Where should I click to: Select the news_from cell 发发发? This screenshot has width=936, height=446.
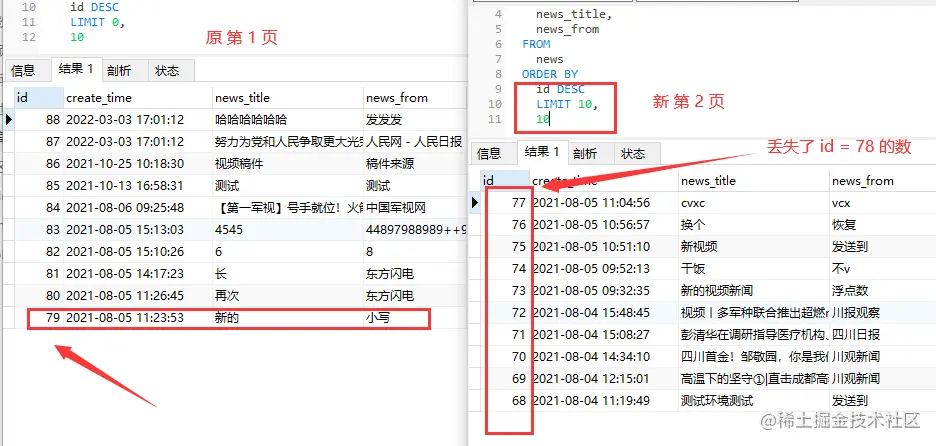[415, 119]
